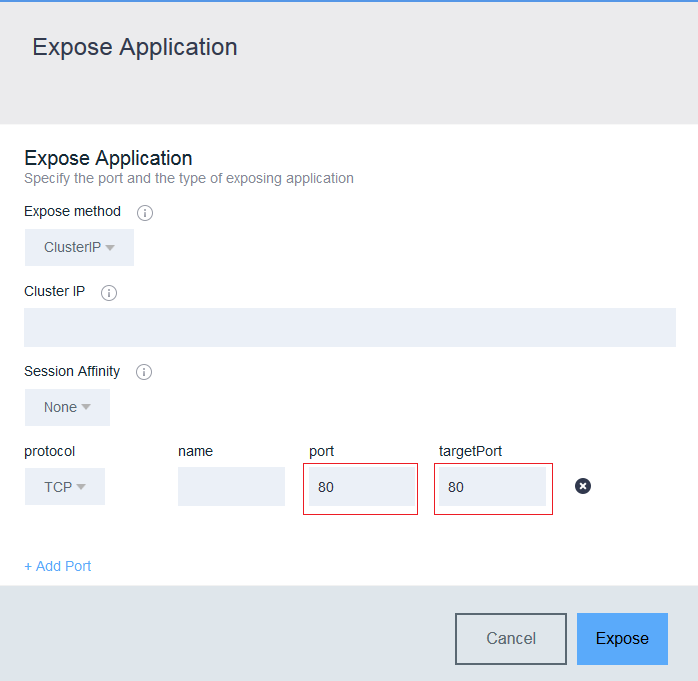
Task: Click the 'Session Affinity' label text
Action: [x=72, y=371]
